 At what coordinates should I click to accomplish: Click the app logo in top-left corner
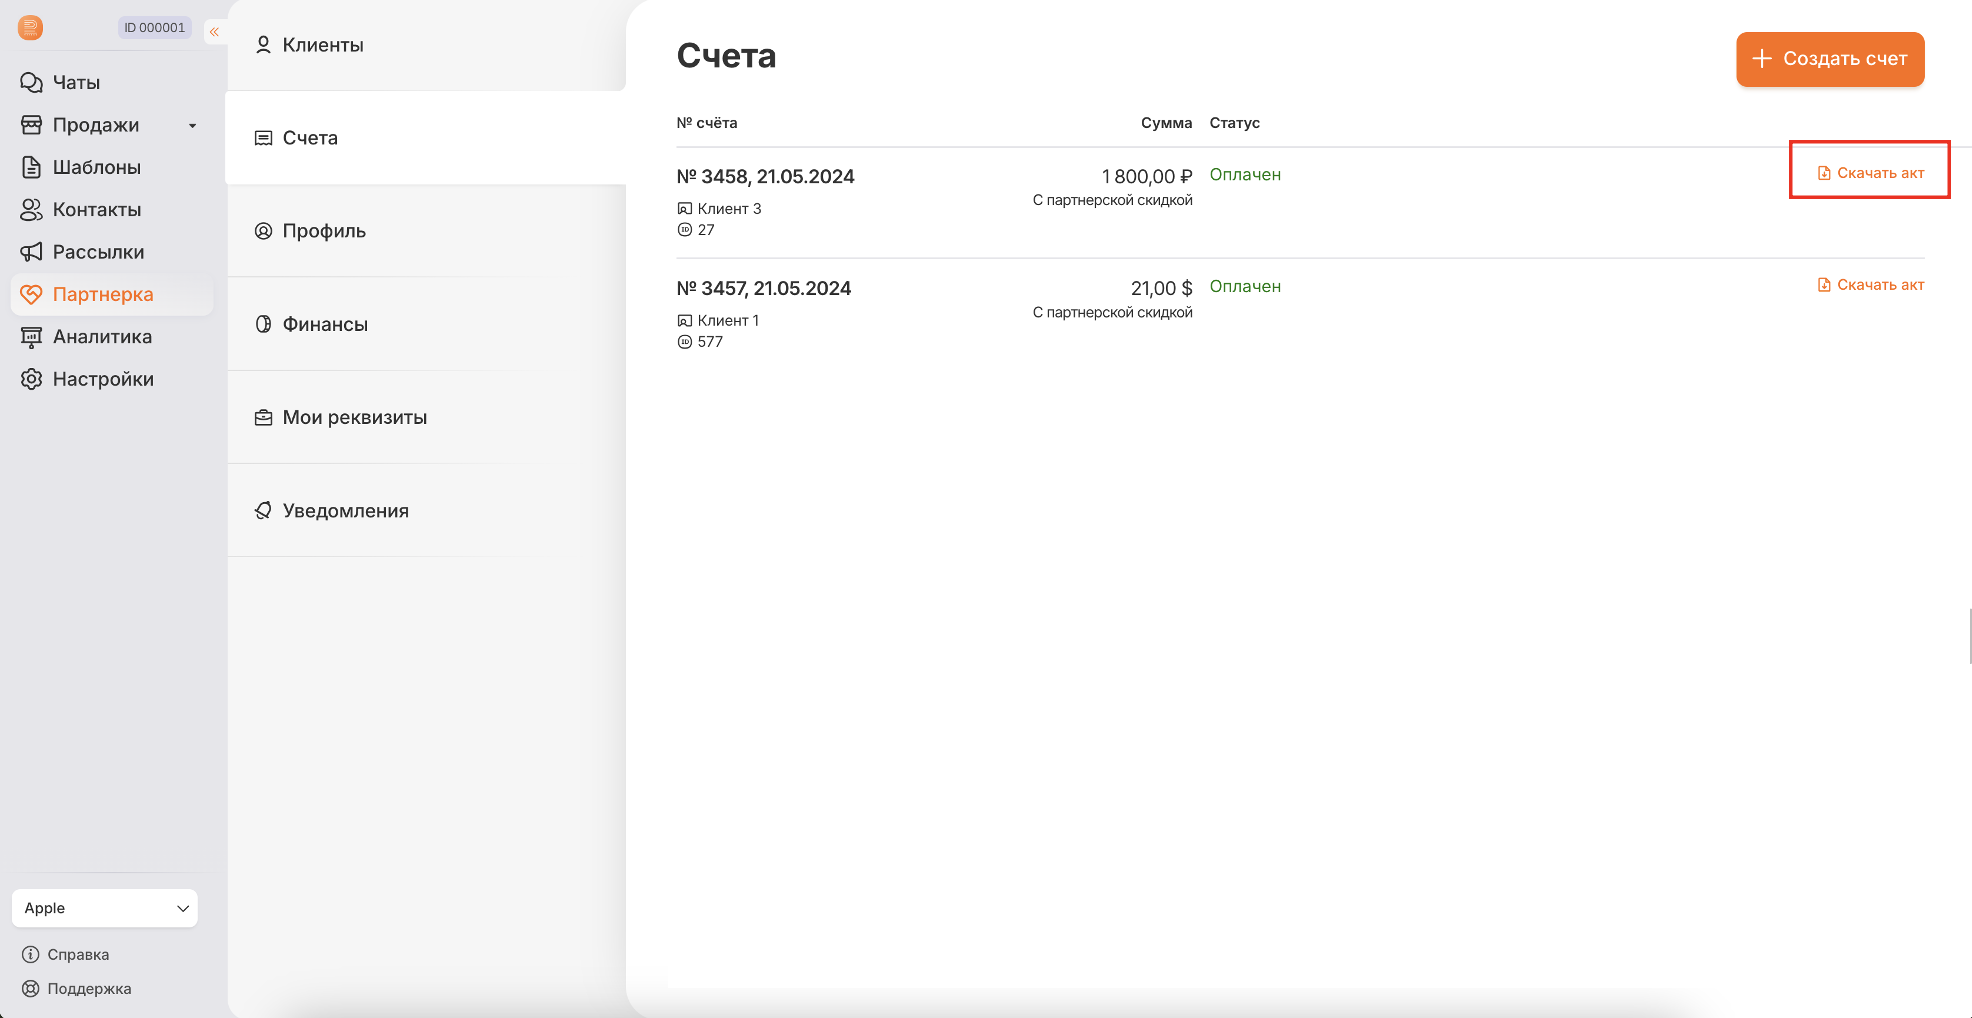tap(31, 28)
